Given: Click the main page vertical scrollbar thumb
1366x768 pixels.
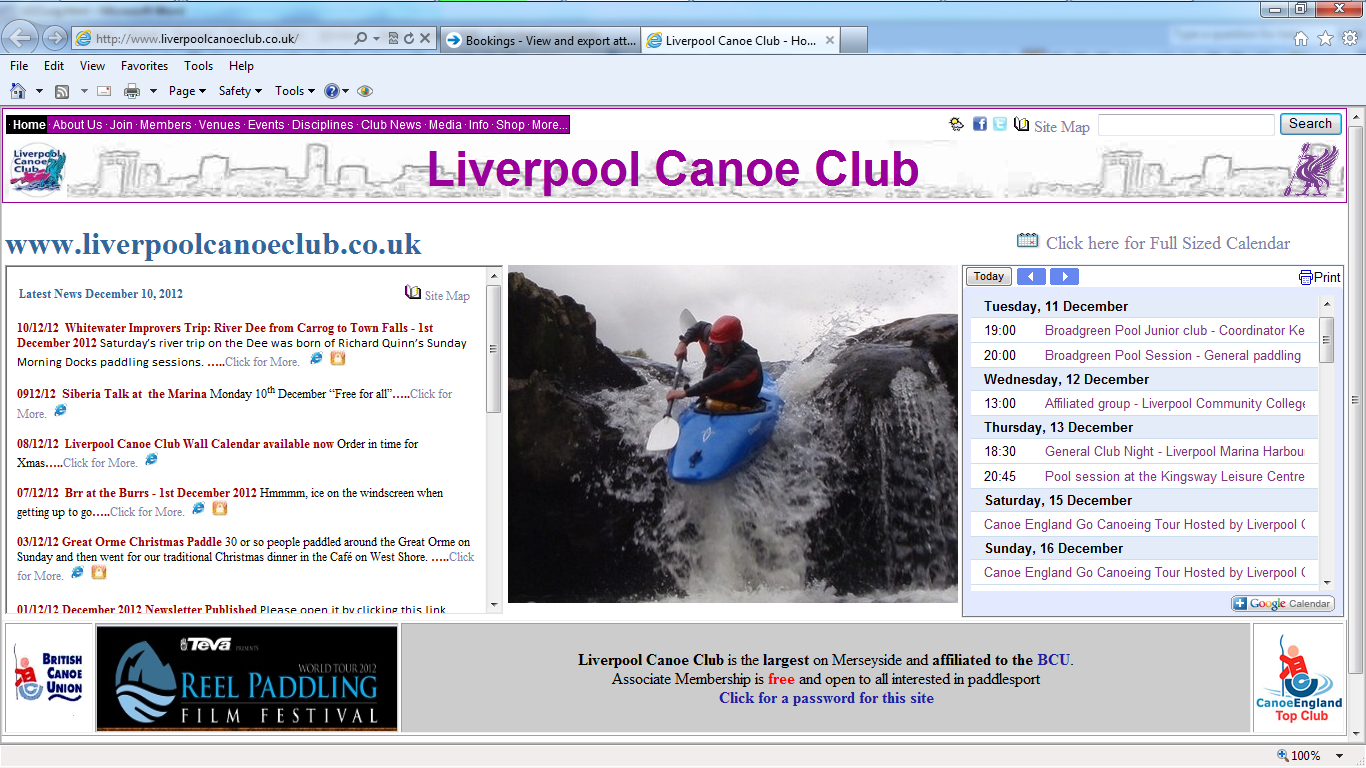Looking at the screenshot, I should coord(1356,400).
